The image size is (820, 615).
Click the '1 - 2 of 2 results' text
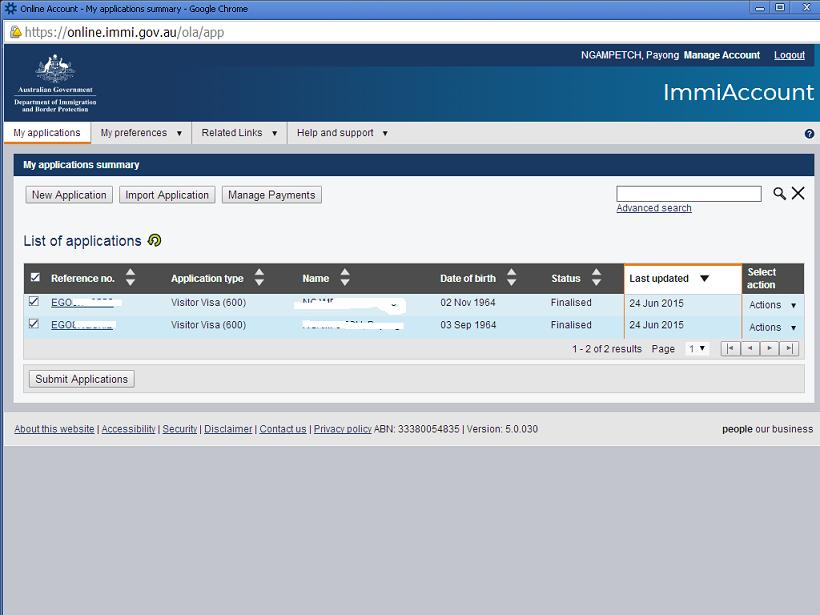point(607,349)
